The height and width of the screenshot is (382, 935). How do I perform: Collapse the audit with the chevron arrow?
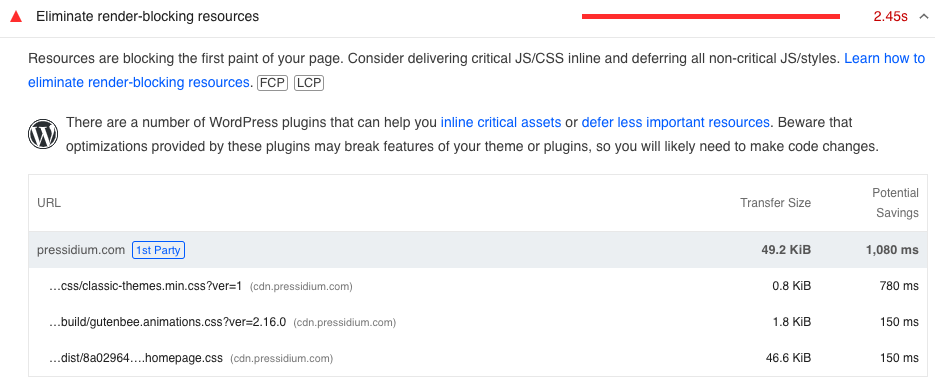tap(924, 17)
